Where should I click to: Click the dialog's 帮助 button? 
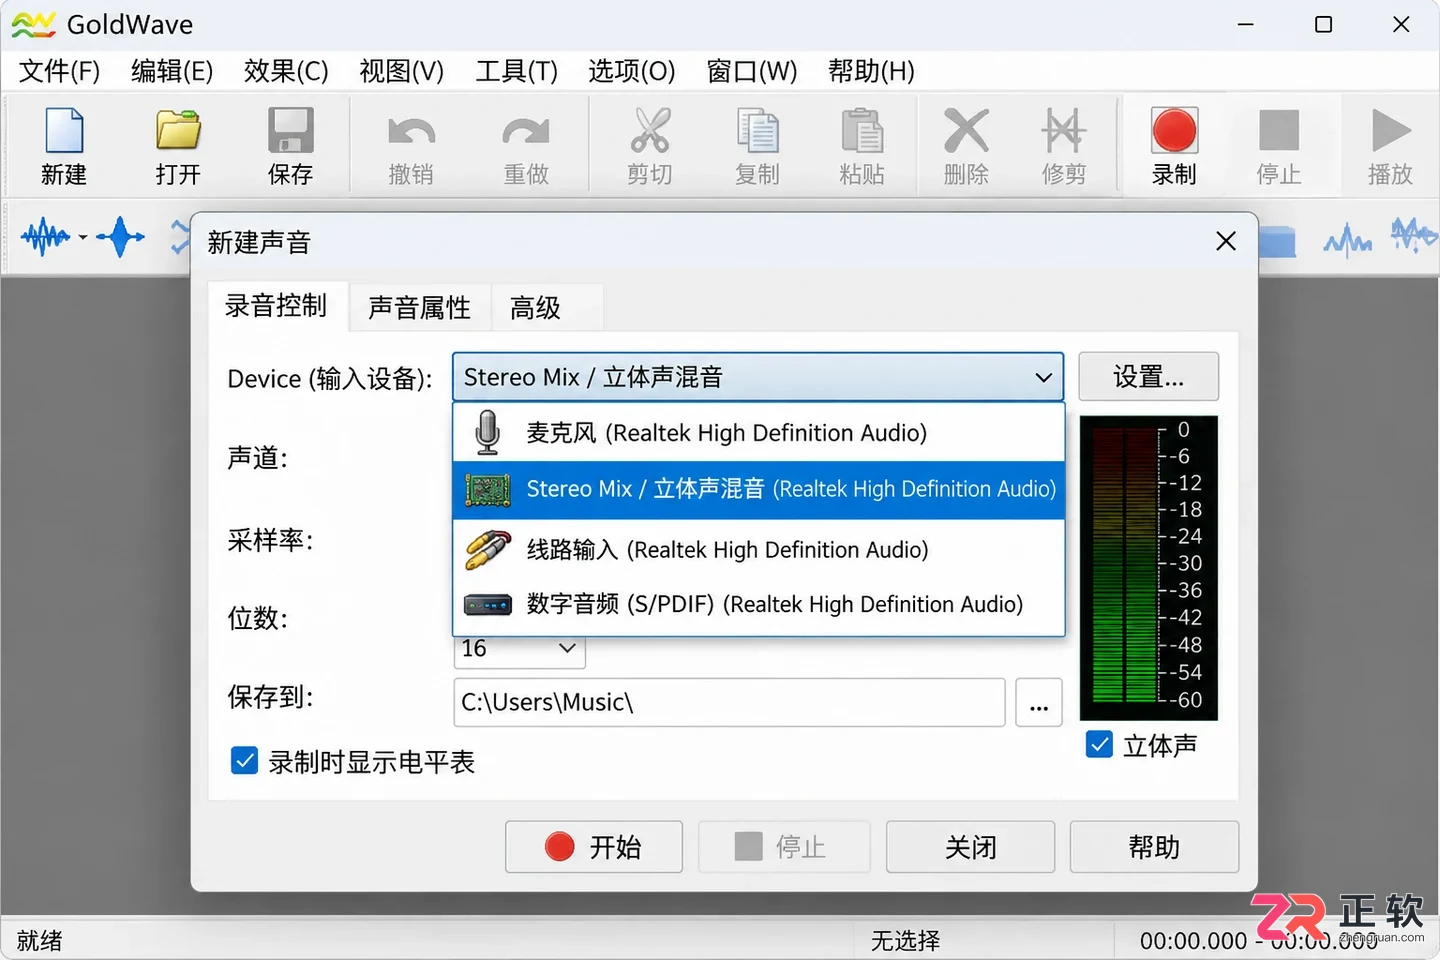click(1154, 847)
